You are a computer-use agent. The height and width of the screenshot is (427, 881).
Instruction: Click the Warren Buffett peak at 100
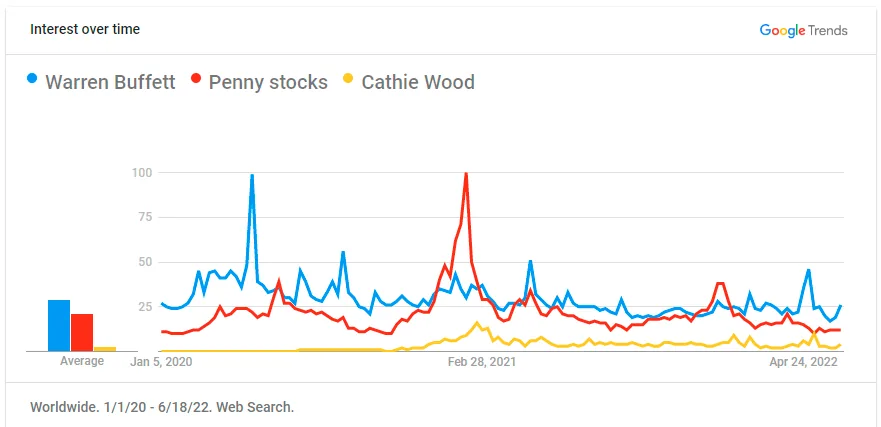(x=252, y=176)
